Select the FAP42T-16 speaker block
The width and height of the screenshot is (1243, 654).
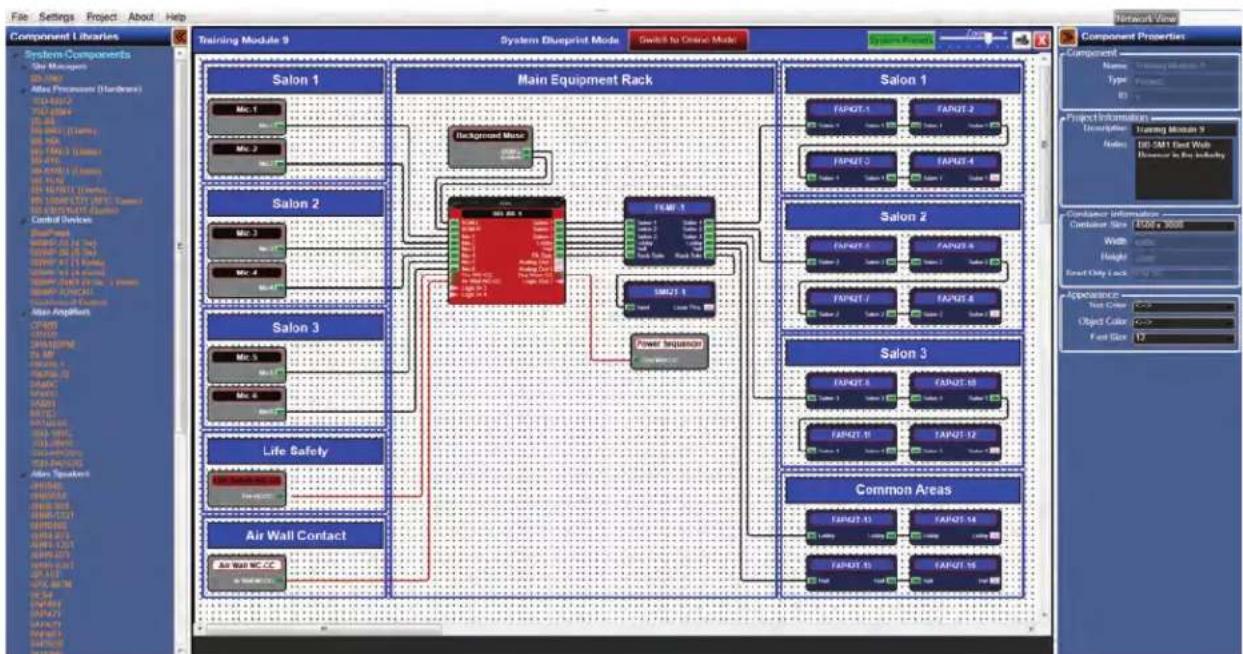956,571
